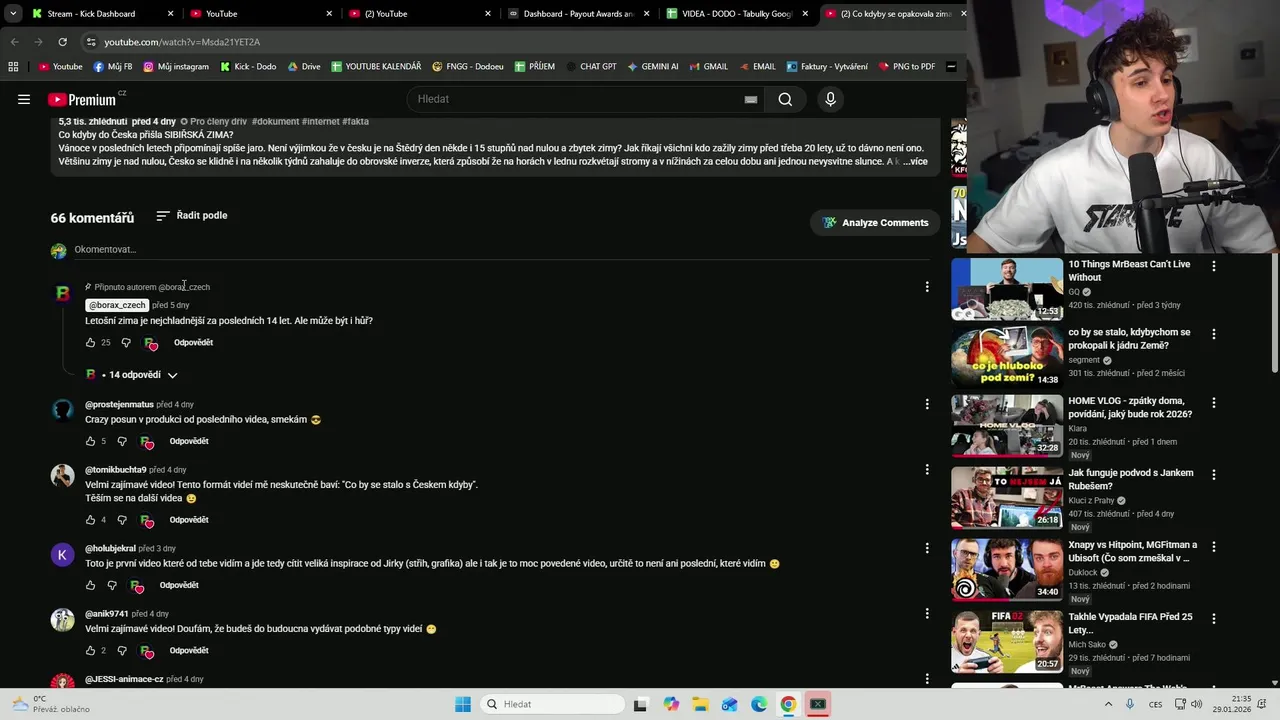The height and width of the screenshot is (720, 1280).
Task: Open 'co by se stalo, kdybychom se prokopali' thumbnail
Action: pos(1007,357)
